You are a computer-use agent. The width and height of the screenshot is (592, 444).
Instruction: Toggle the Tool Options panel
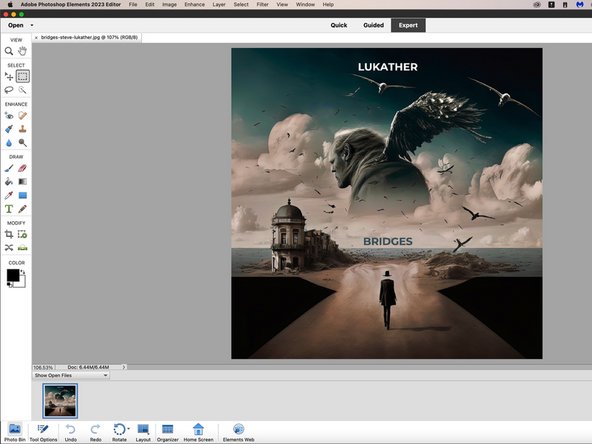(43, 433)
